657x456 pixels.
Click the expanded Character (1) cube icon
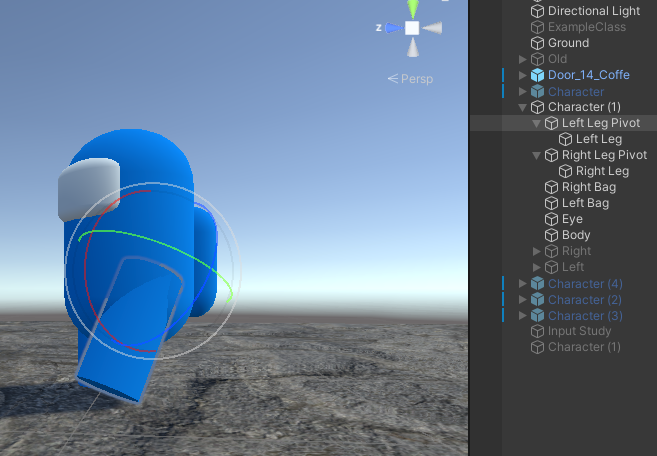click(x=537, y=107)
